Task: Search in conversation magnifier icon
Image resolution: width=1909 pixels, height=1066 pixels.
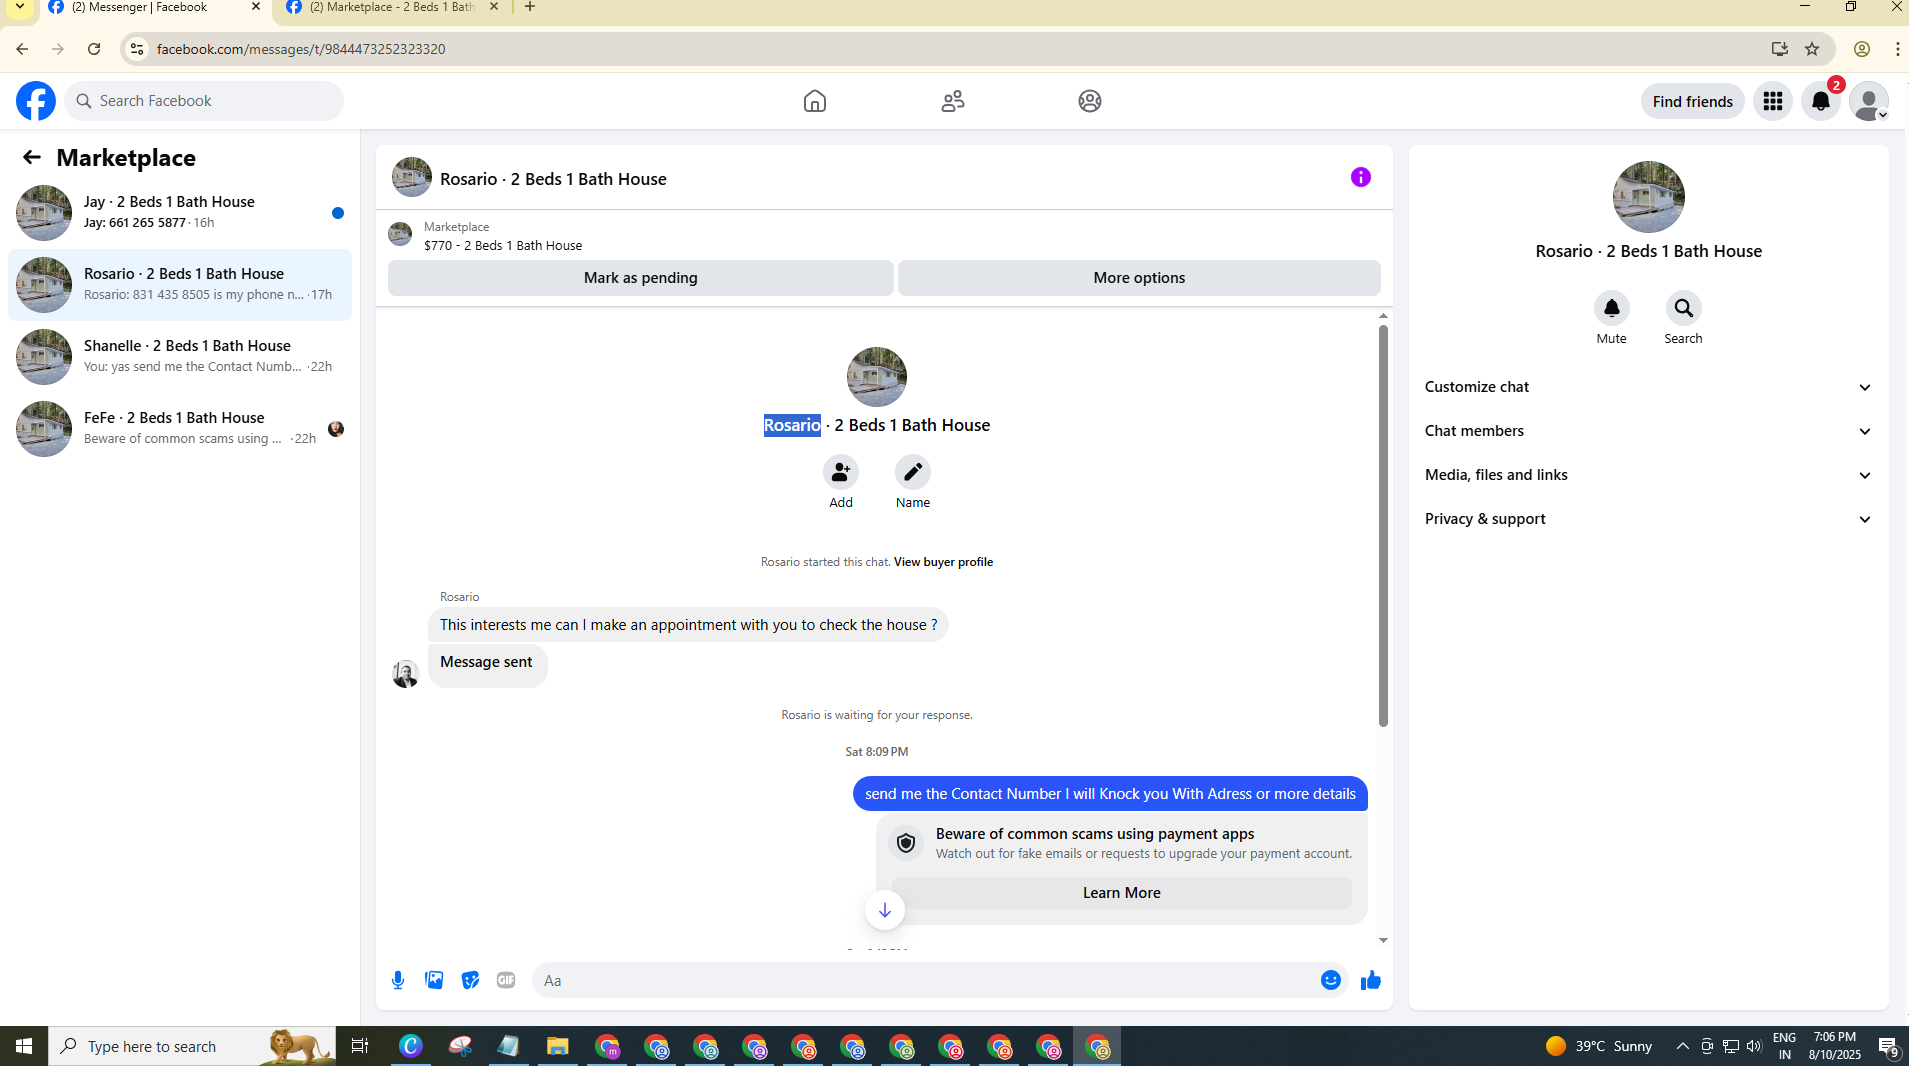Action: point(1684,308)
